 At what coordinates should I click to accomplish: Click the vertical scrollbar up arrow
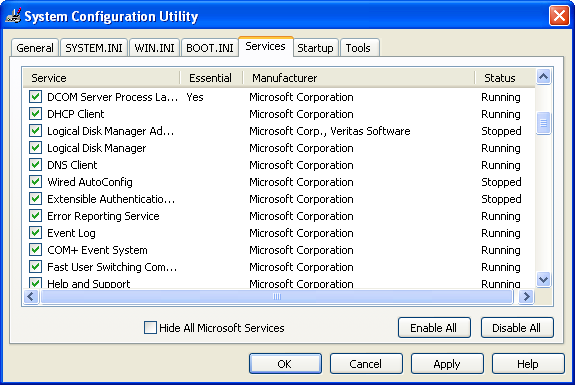pyautogui.click(x=543, y=77)
